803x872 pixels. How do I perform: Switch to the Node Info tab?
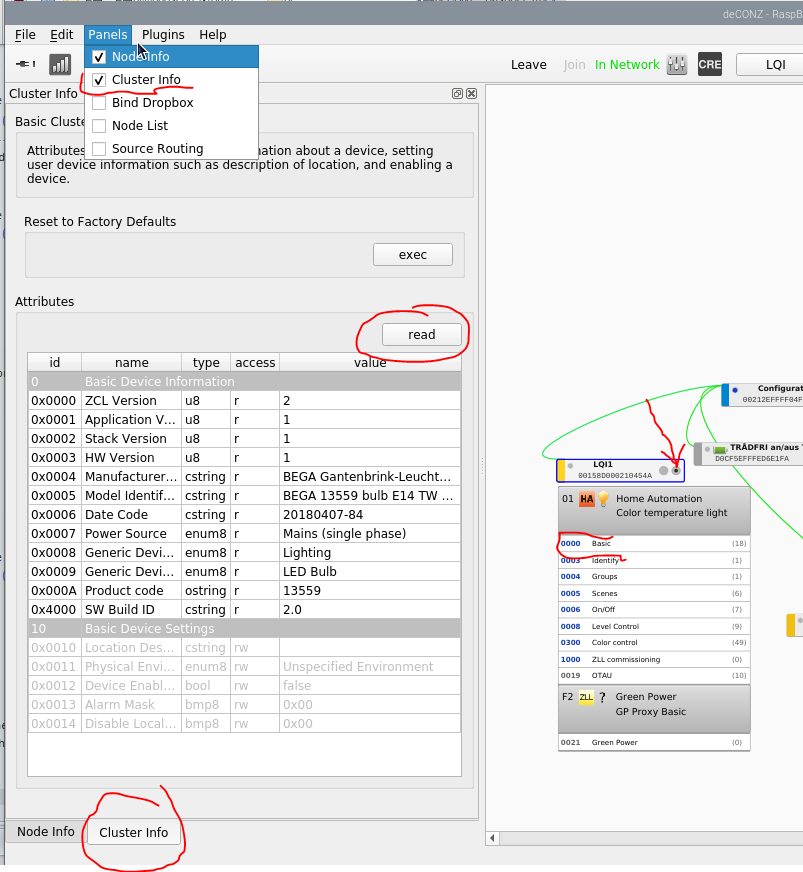pyautogui.click(x=46, y=832)
